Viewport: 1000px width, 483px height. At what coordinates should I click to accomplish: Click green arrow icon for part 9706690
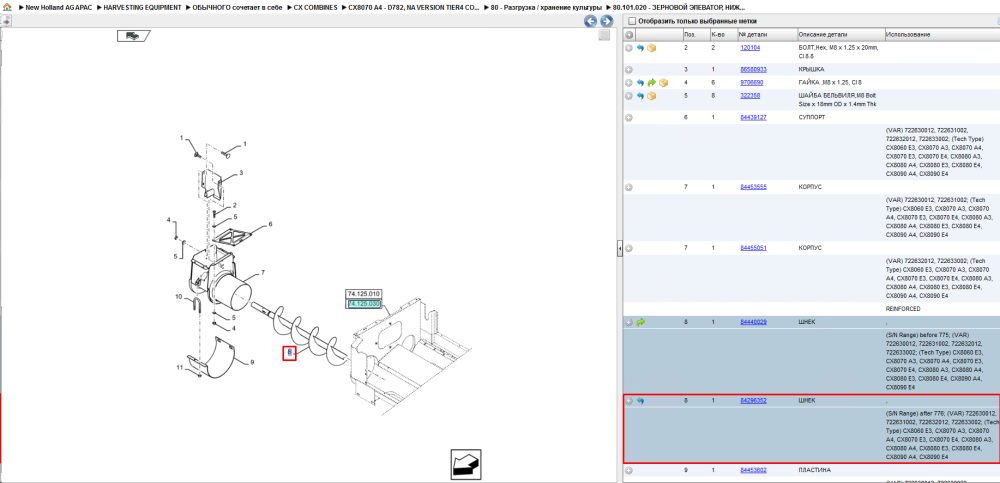pyautogui.click(x=652, y=83)
